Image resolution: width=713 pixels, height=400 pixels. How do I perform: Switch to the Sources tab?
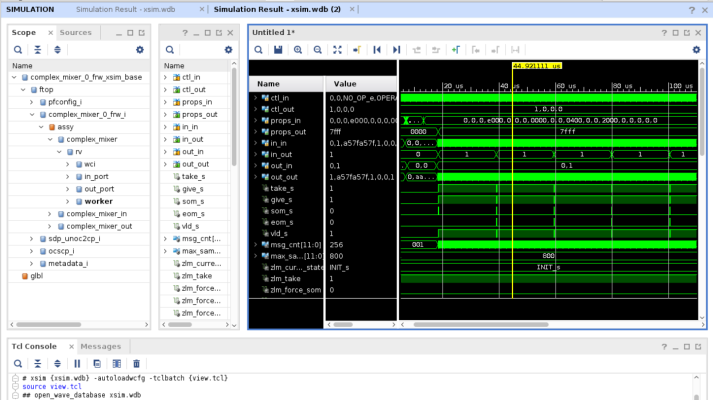click(75, 32)
